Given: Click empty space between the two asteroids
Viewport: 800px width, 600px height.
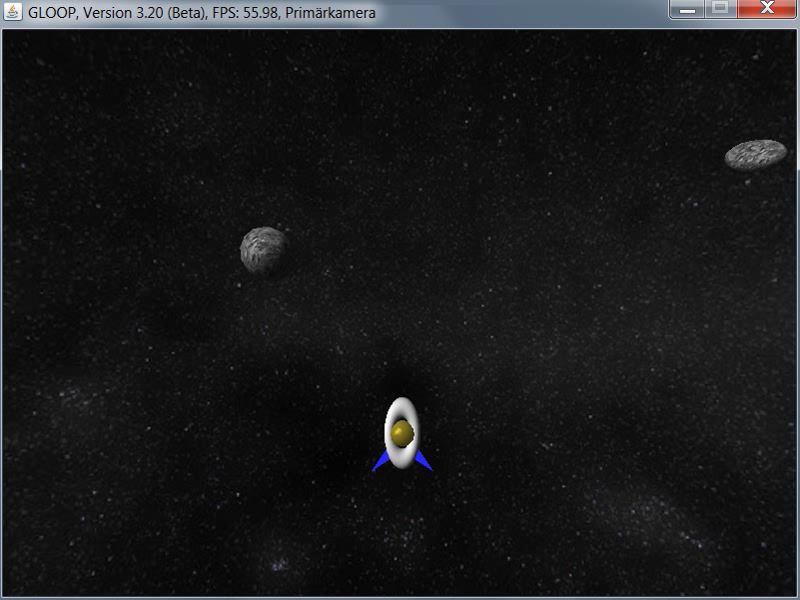Looking at the screenshot, I should [x=500, y=200].
